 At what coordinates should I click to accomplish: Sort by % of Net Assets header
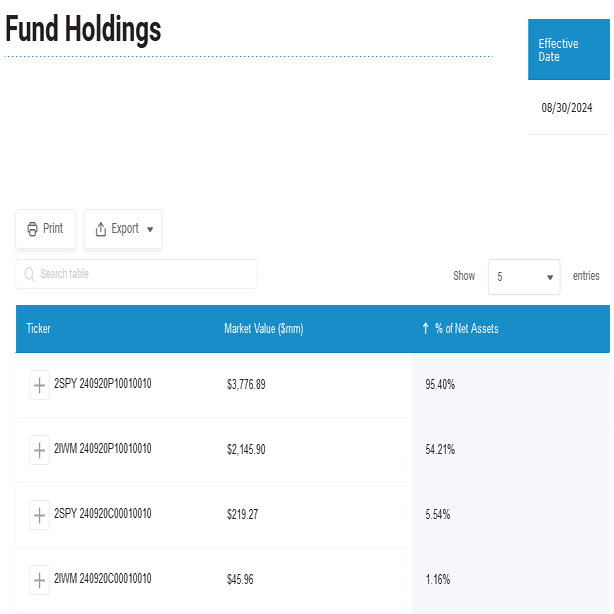click(x=466, y=329)
